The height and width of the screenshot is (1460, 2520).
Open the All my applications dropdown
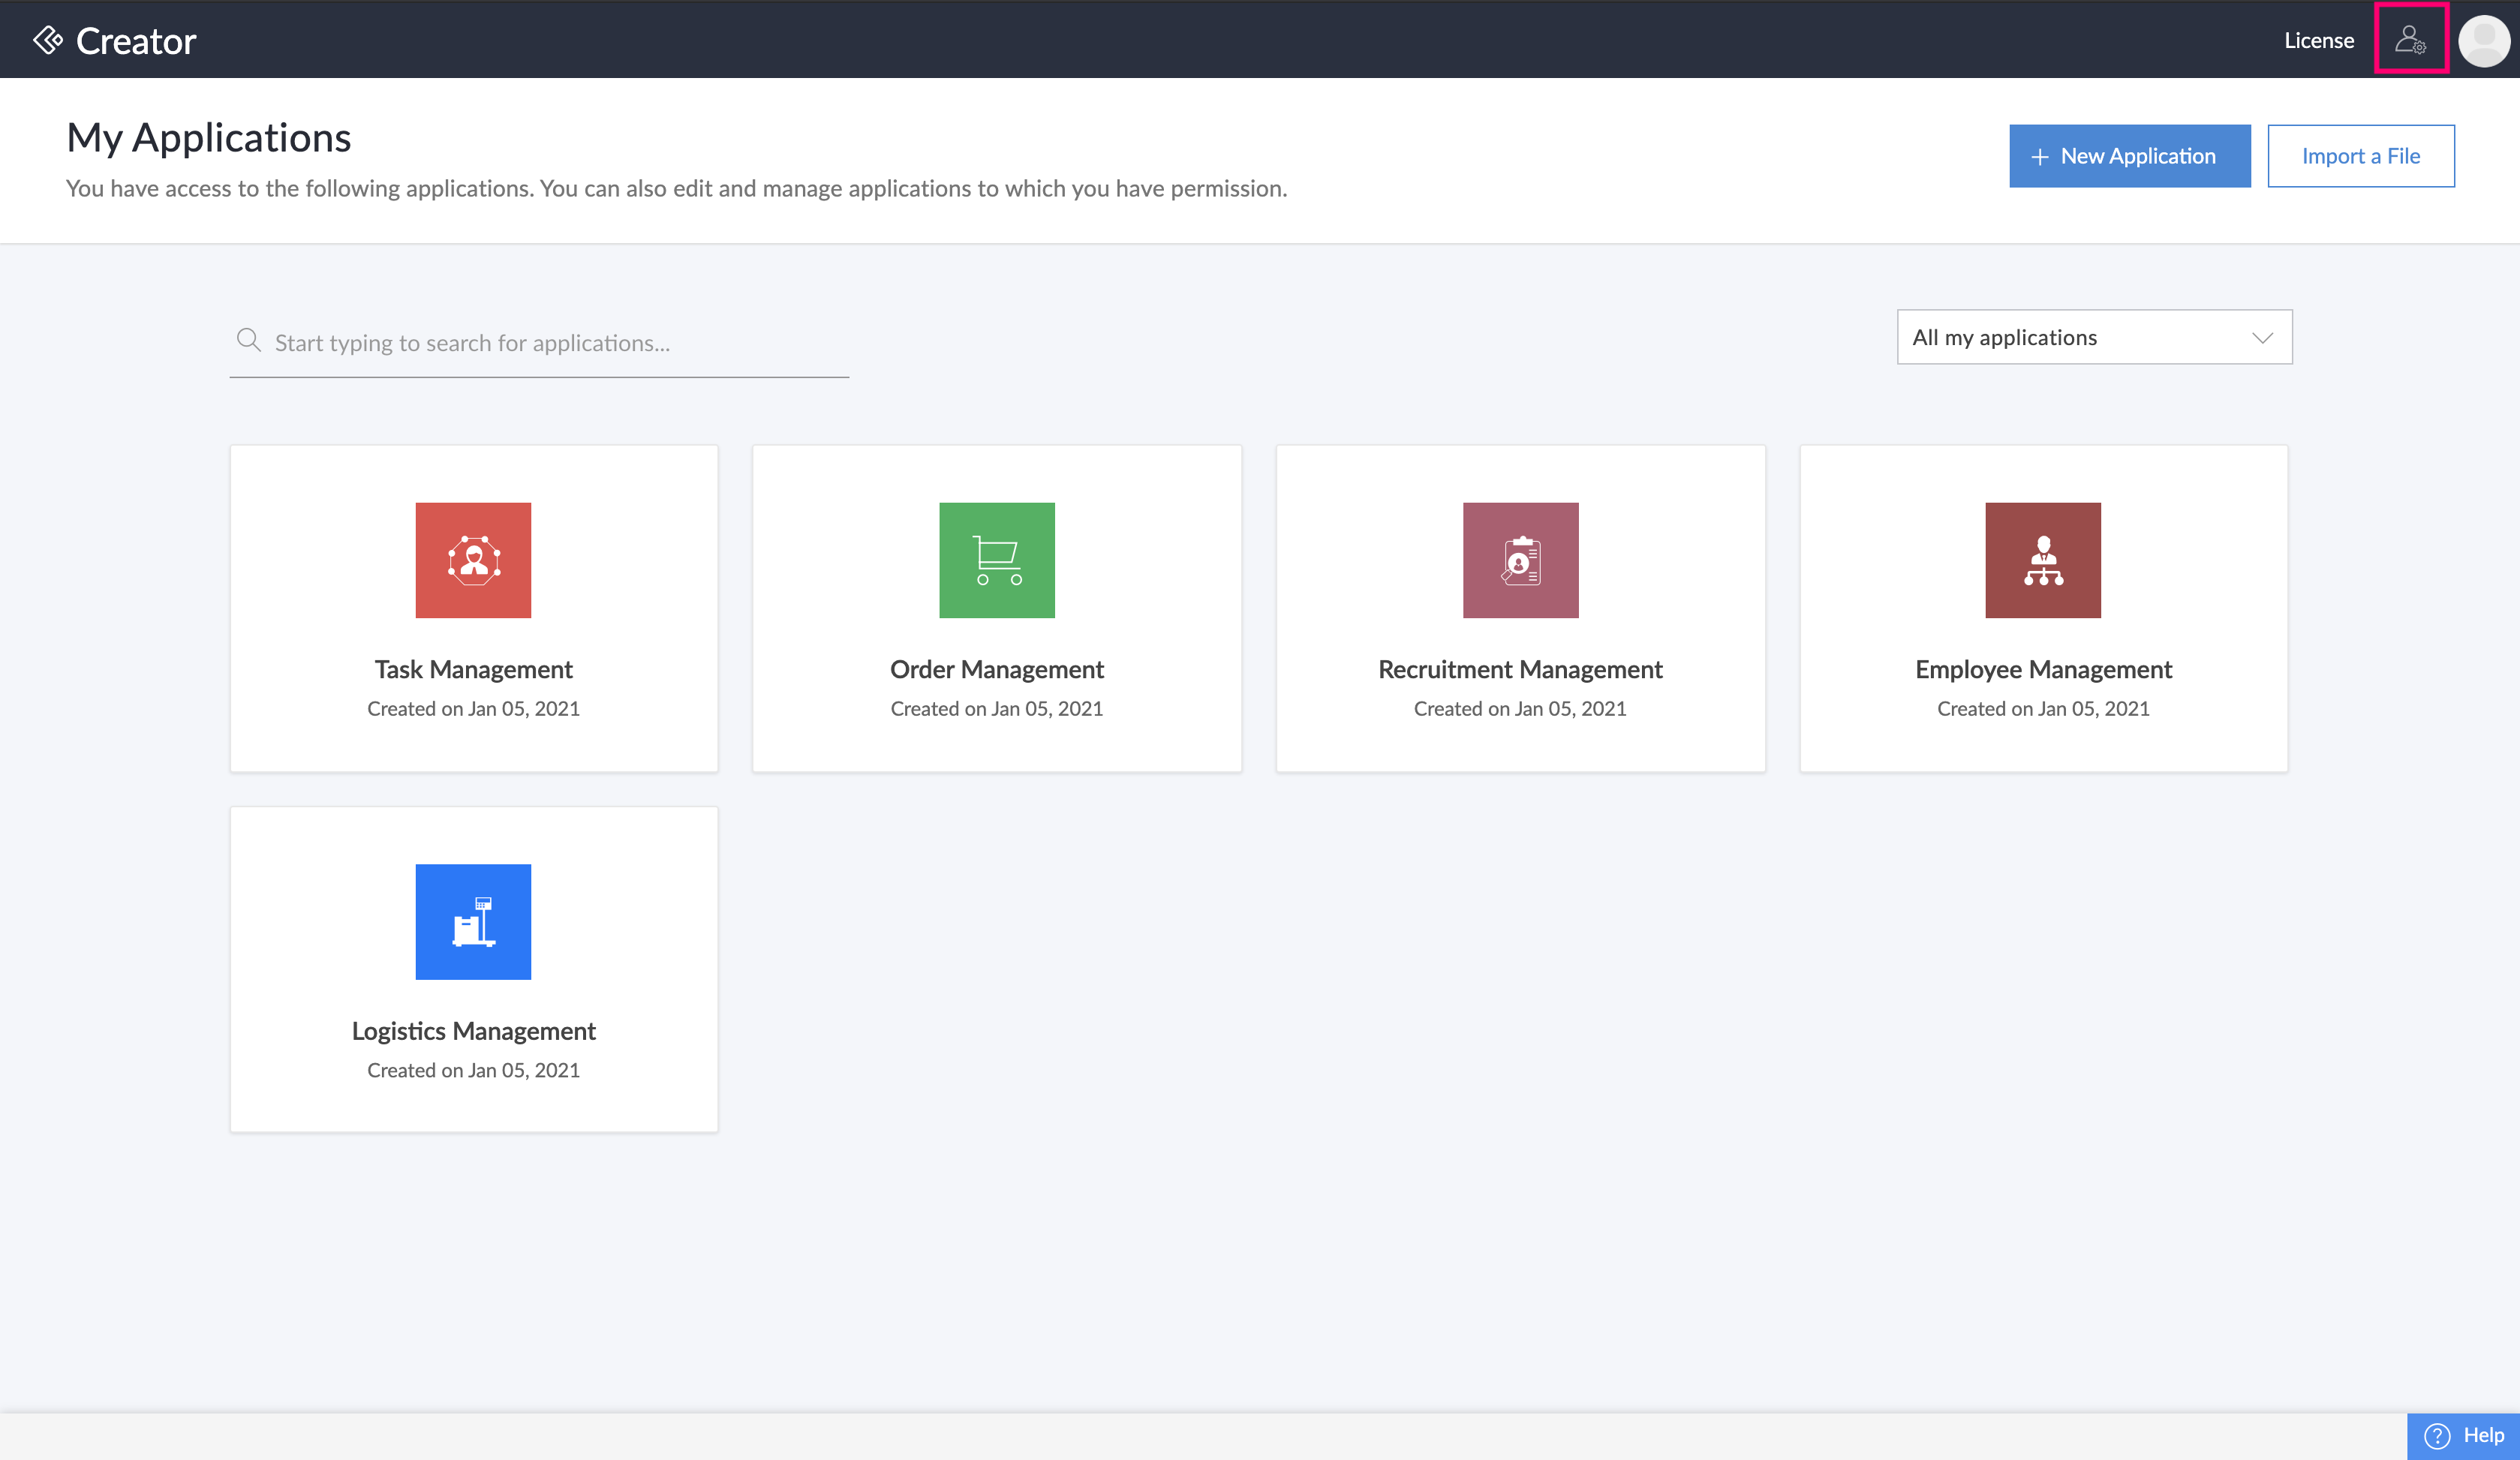click(x=2094, y=337)
